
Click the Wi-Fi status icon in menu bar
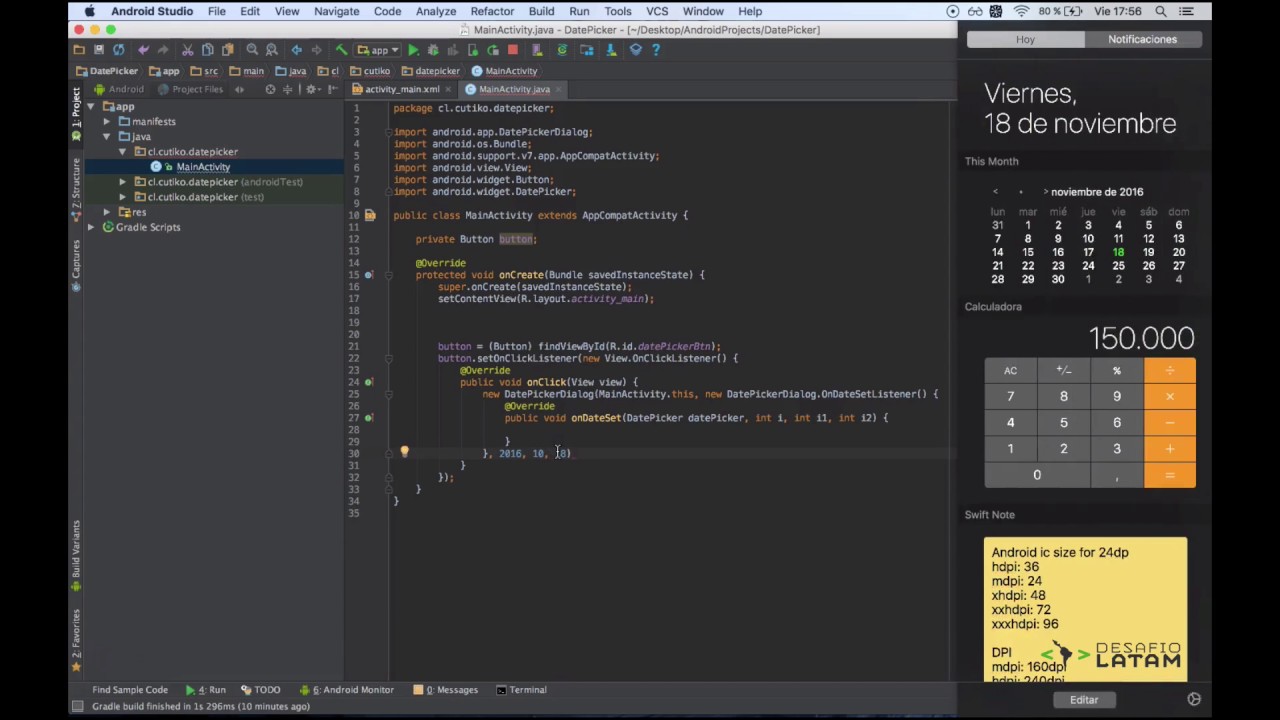coord(1021,11)
